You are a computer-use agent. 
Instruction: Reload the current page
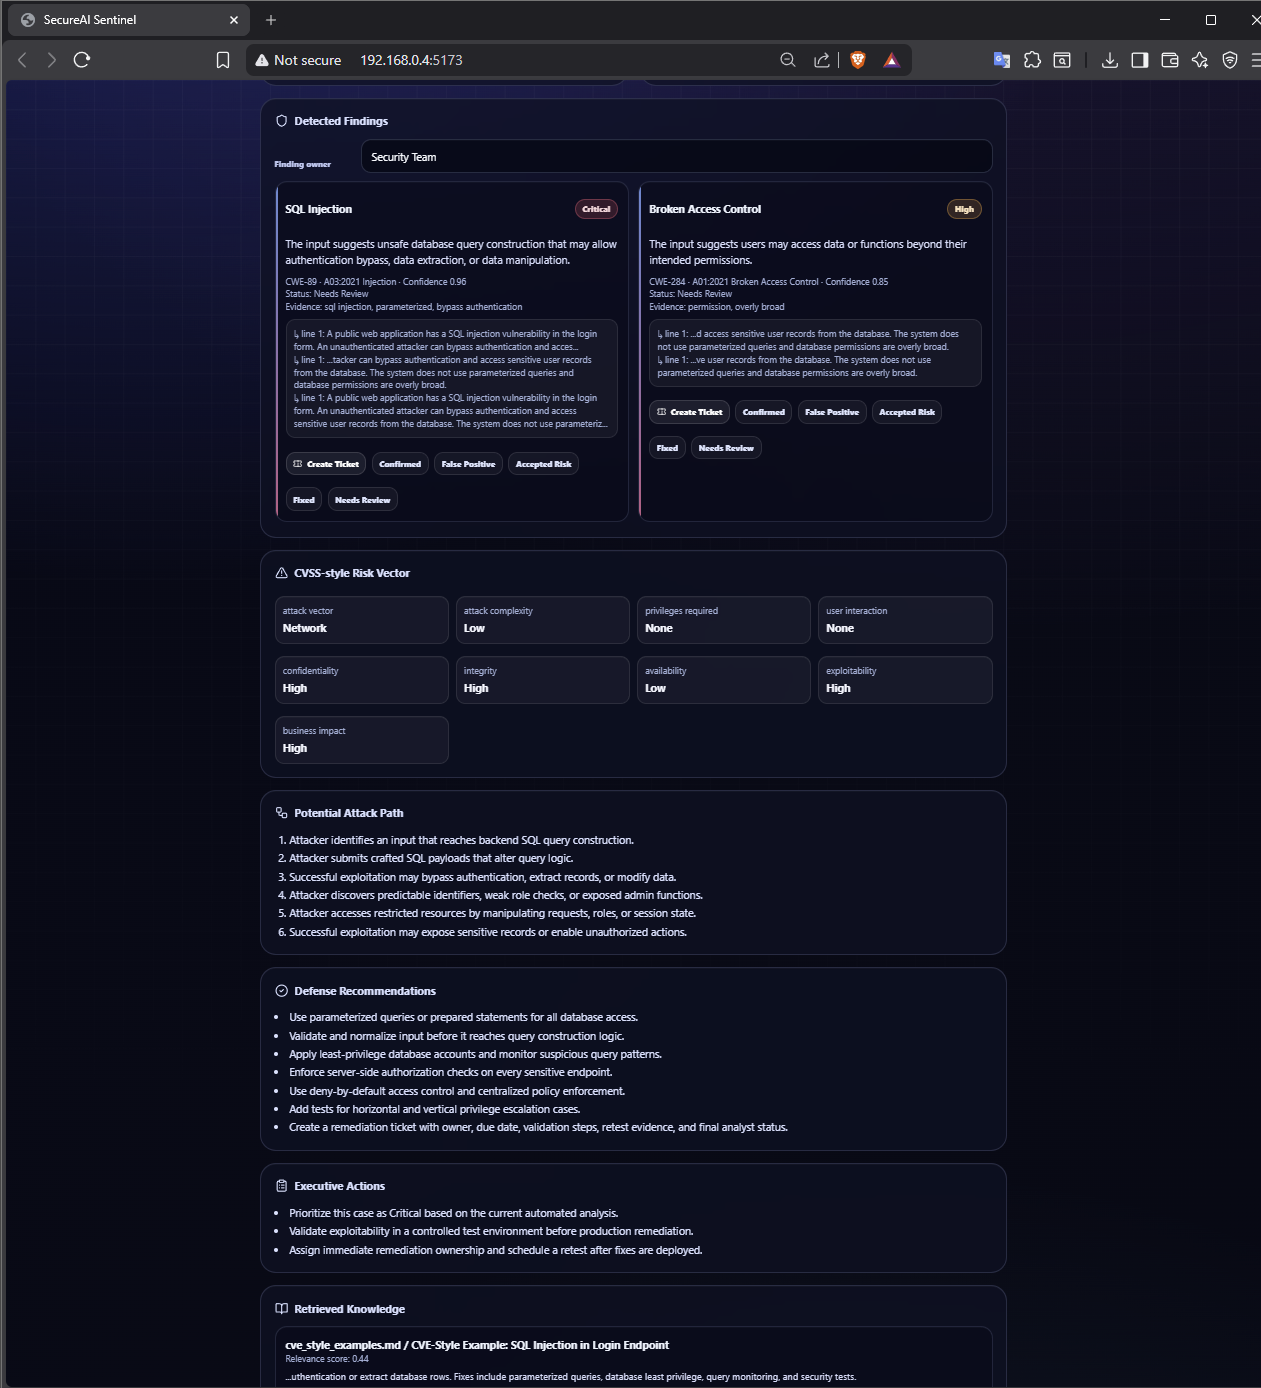point(82,60)
